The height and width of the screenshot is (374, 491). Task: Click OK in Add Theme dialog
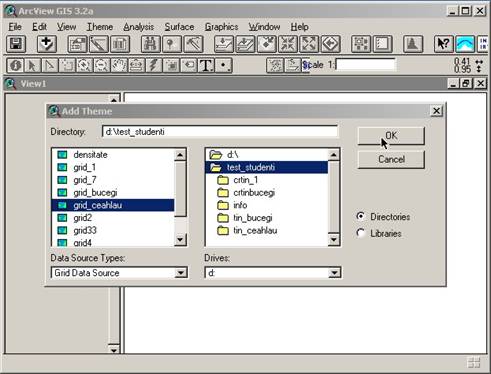click(x=391, y=136)
